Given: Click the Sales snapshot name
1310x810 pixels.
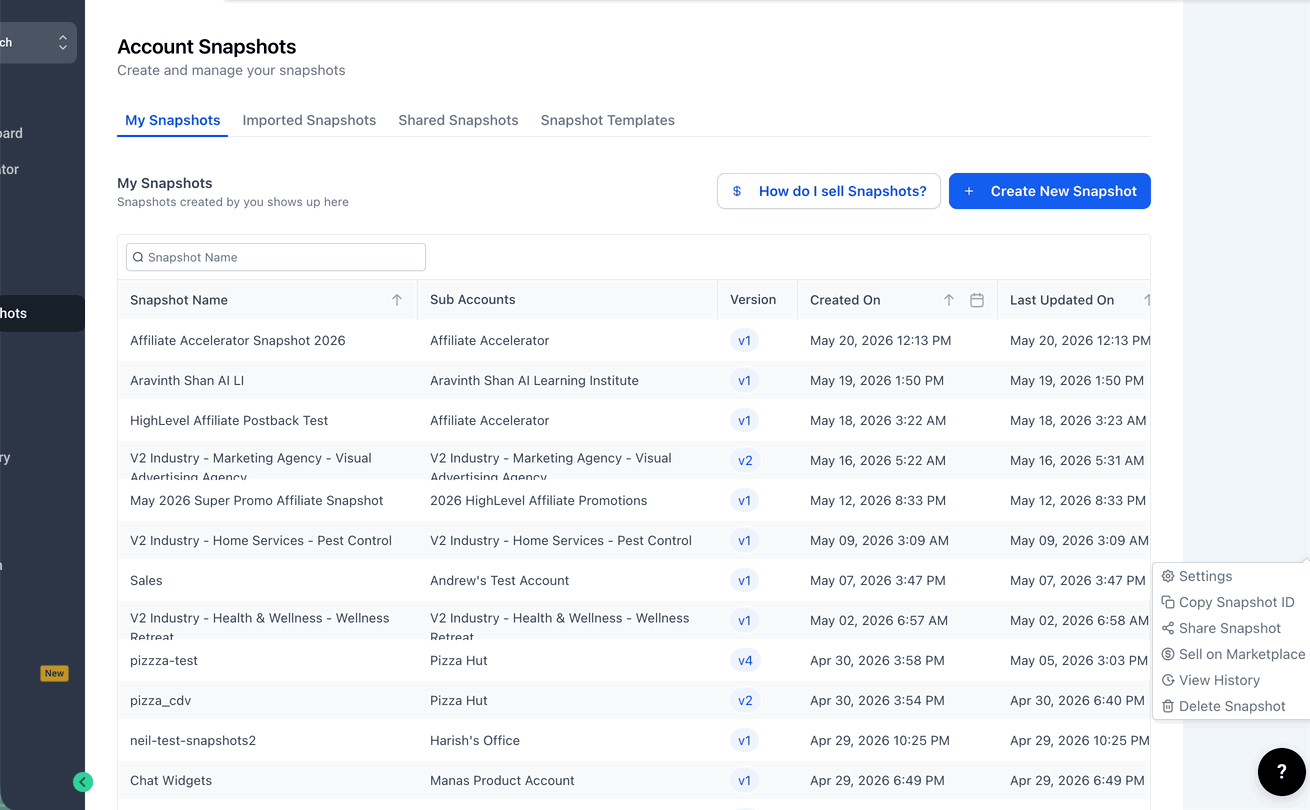Looking at the screenshot, I should point(146,580).
